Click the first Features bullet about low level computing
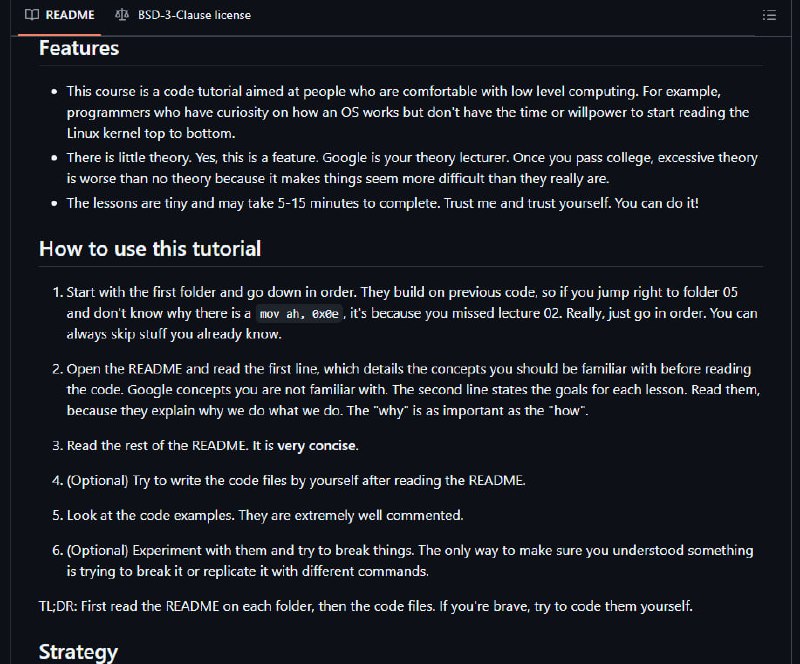This screenshot has height=664, width=800. tap(408, 112)
